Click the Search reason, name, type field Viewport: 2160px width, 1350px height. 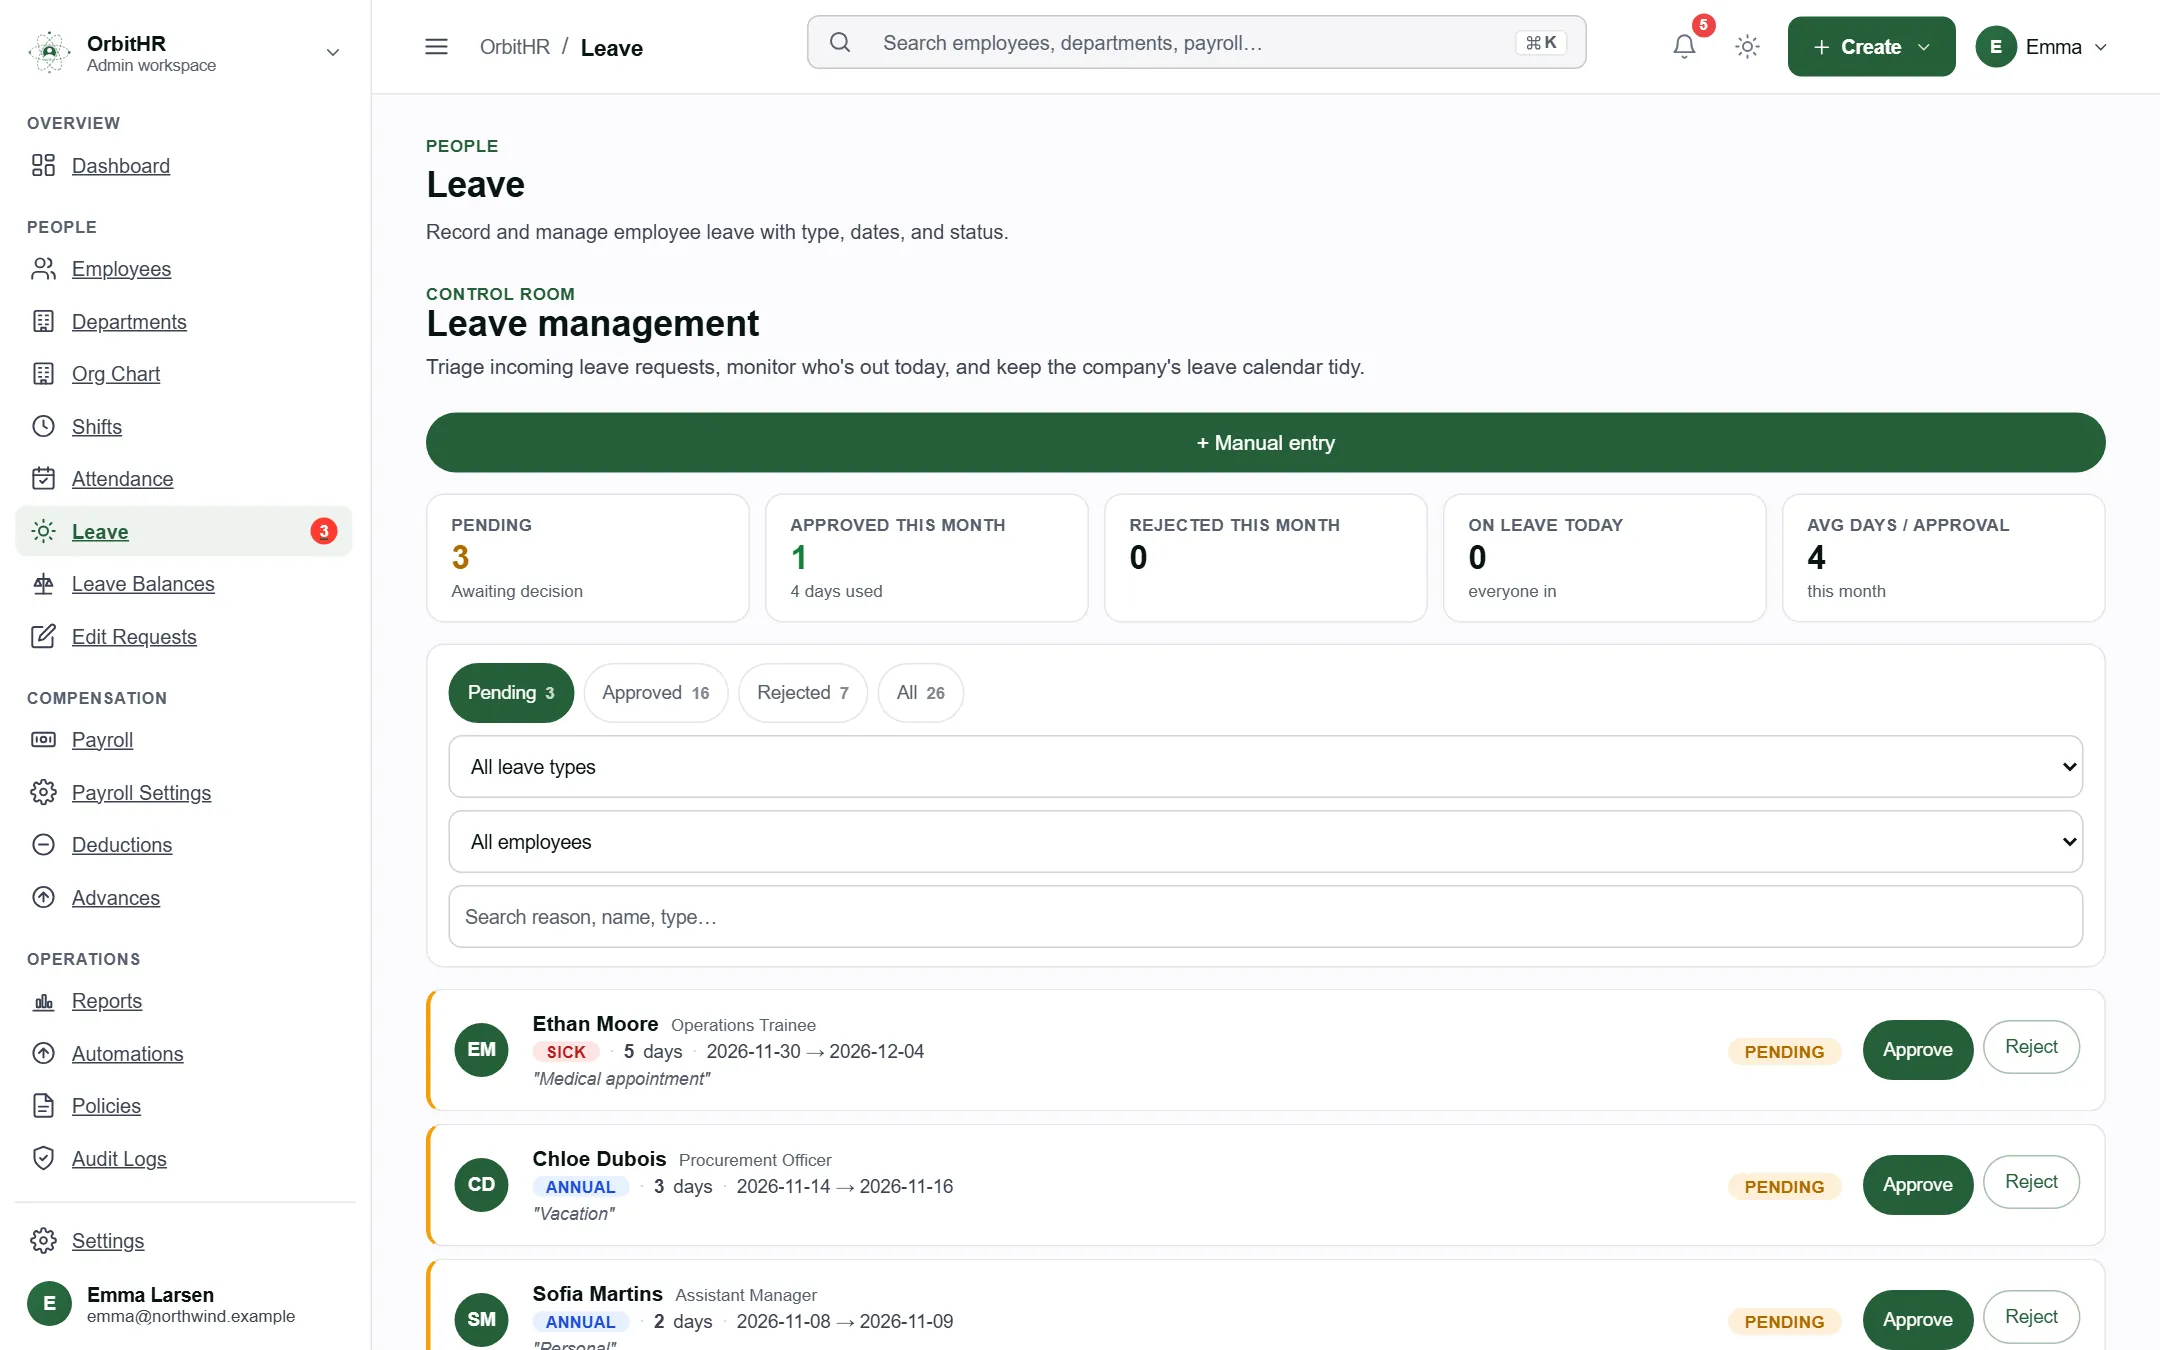(1265, 916)
